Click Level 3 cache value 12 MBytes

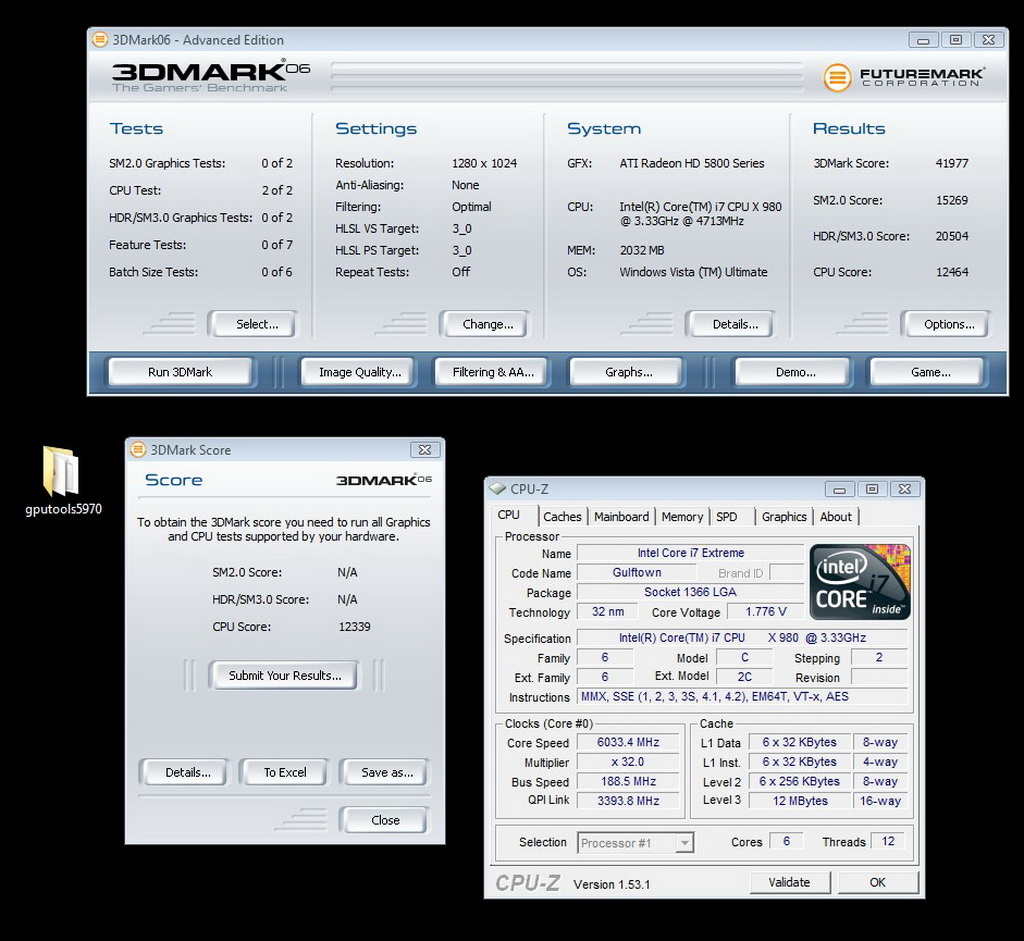(x=799, y=801)
